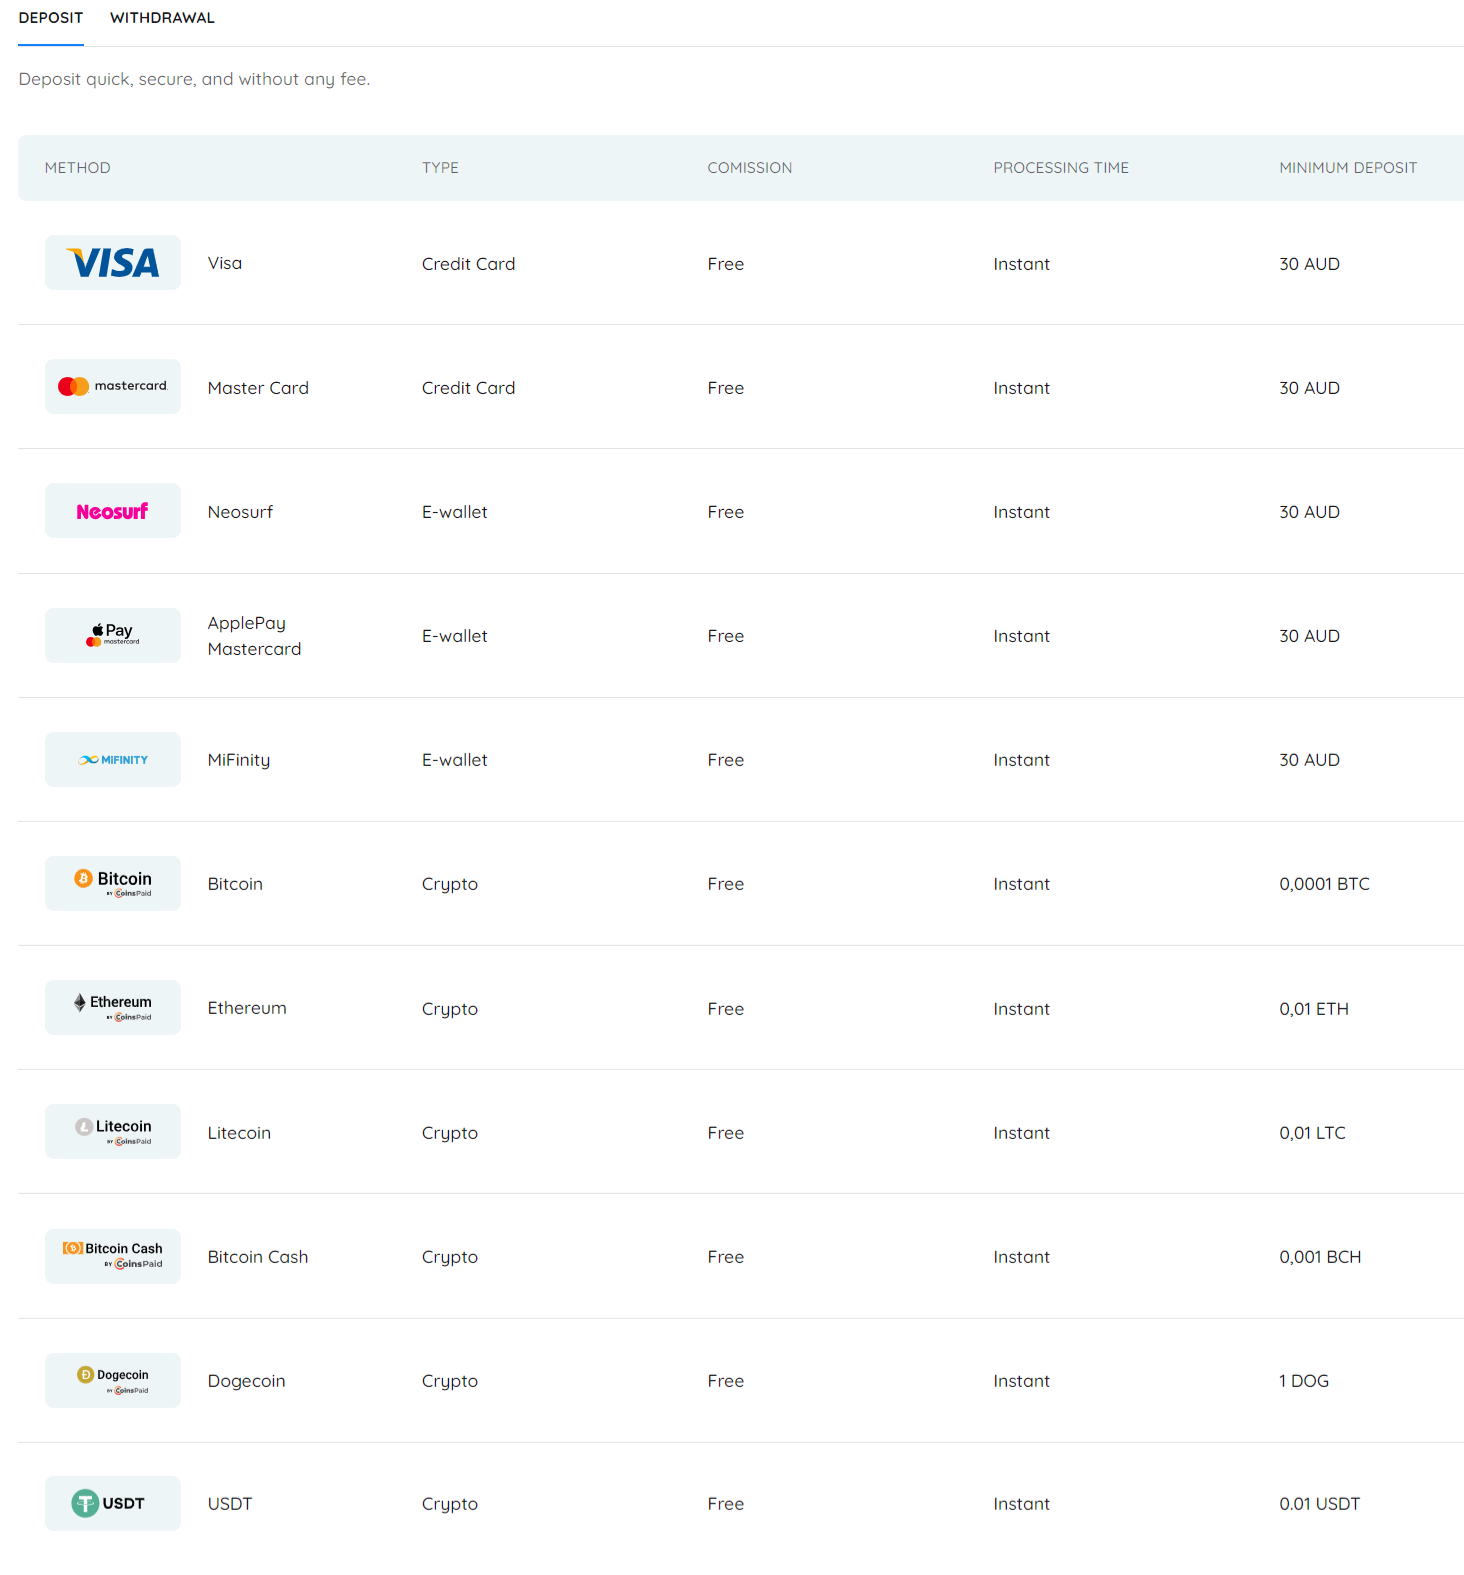Viewport: 1464px width, 1575px height.
Task: Click Instant processing time in Neosurf row
Action: (x=1021, y=512)
